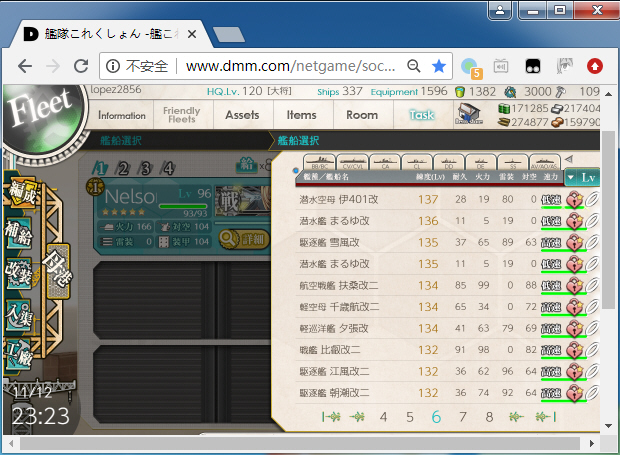Viewport: 620px width, 455px height.
Task: Click the 給 supply icon above fleet
Action: click(x=246, y=164)
